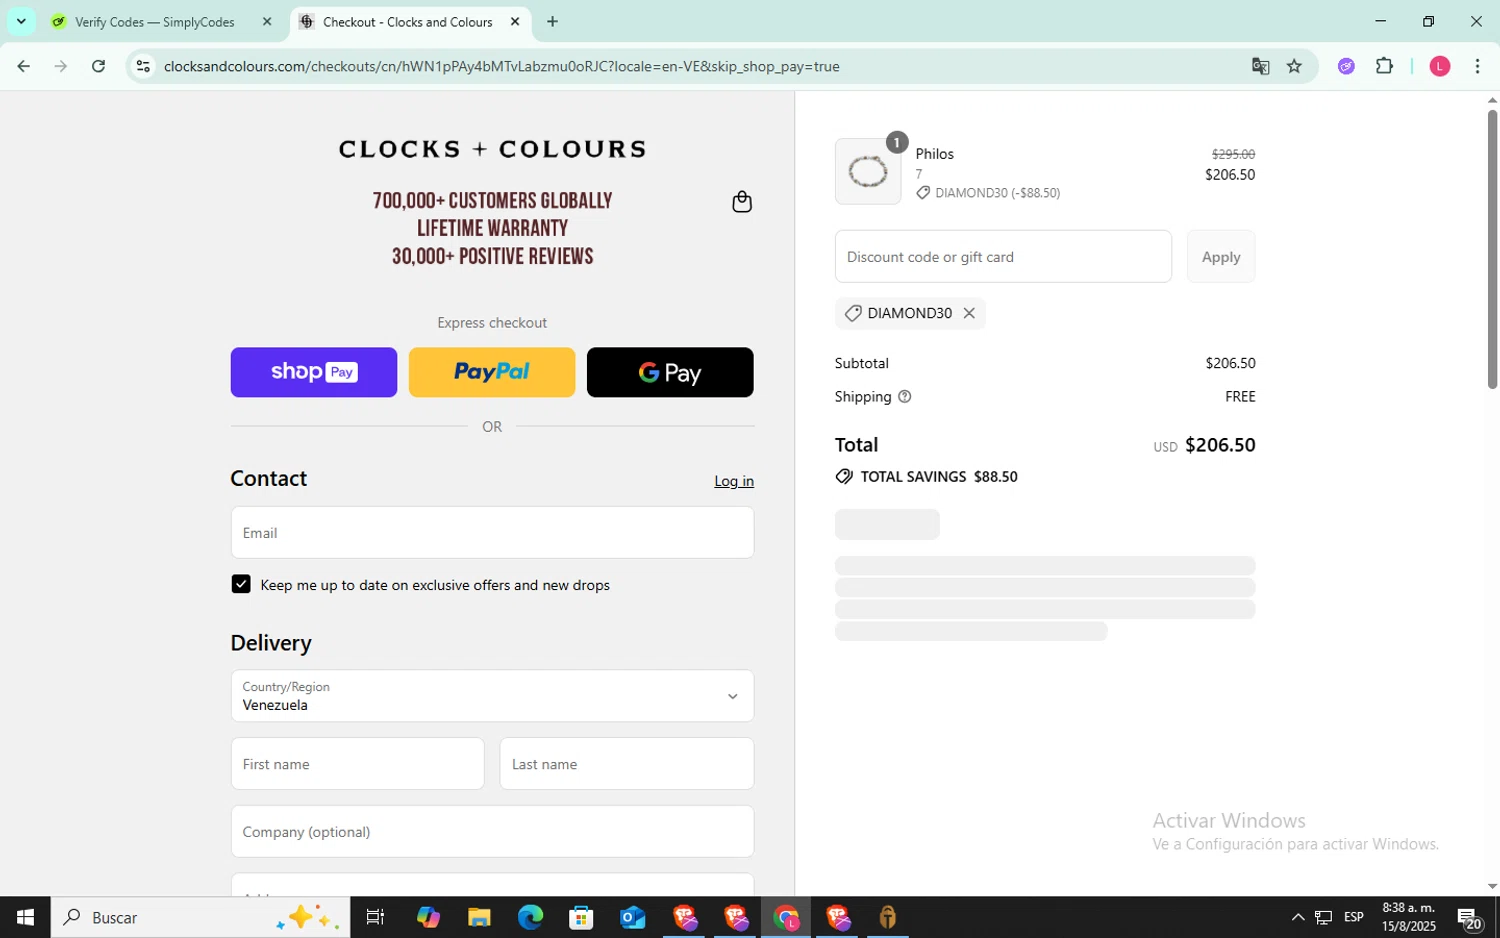This screenshot has width=1500, height=938.
Task: Click the Discount code or gift card field
Action: (1003, 257)
